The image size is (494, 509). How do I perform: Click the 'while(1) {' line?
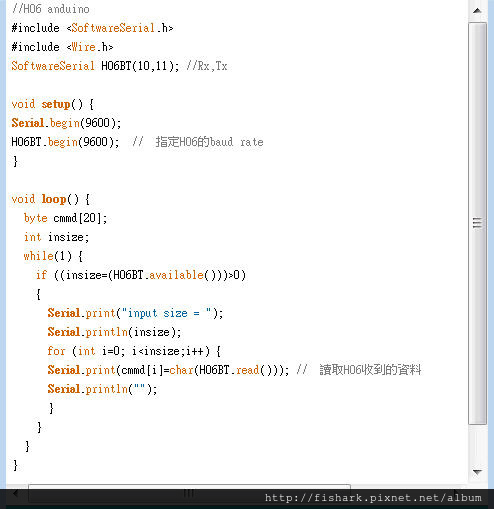point(53,256)
